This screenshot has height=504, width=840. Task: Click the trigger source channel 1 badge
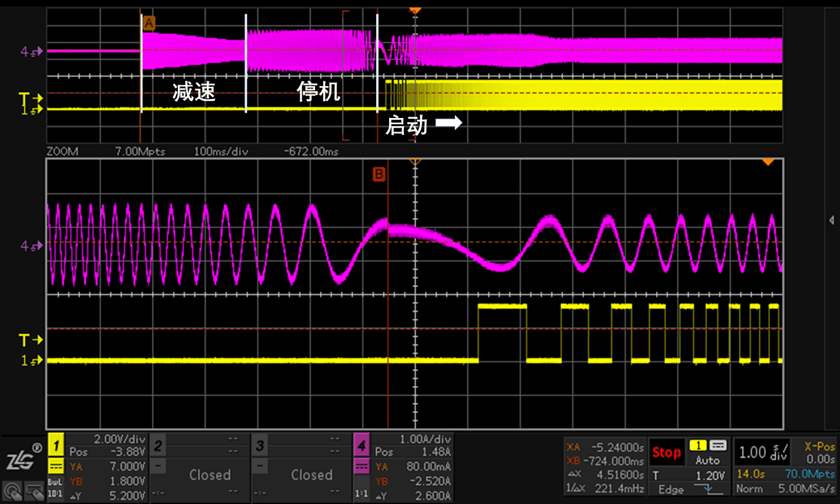click(699, 444)
